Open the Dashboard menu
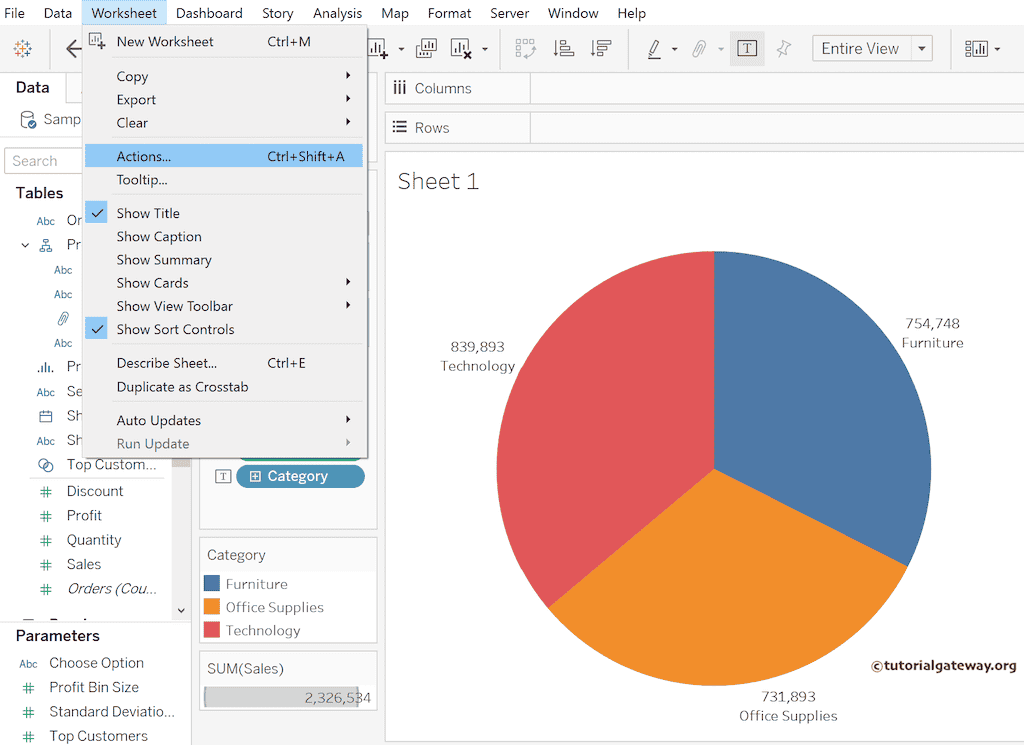This screenshot has height=745, width=1024. pos(209,13)
